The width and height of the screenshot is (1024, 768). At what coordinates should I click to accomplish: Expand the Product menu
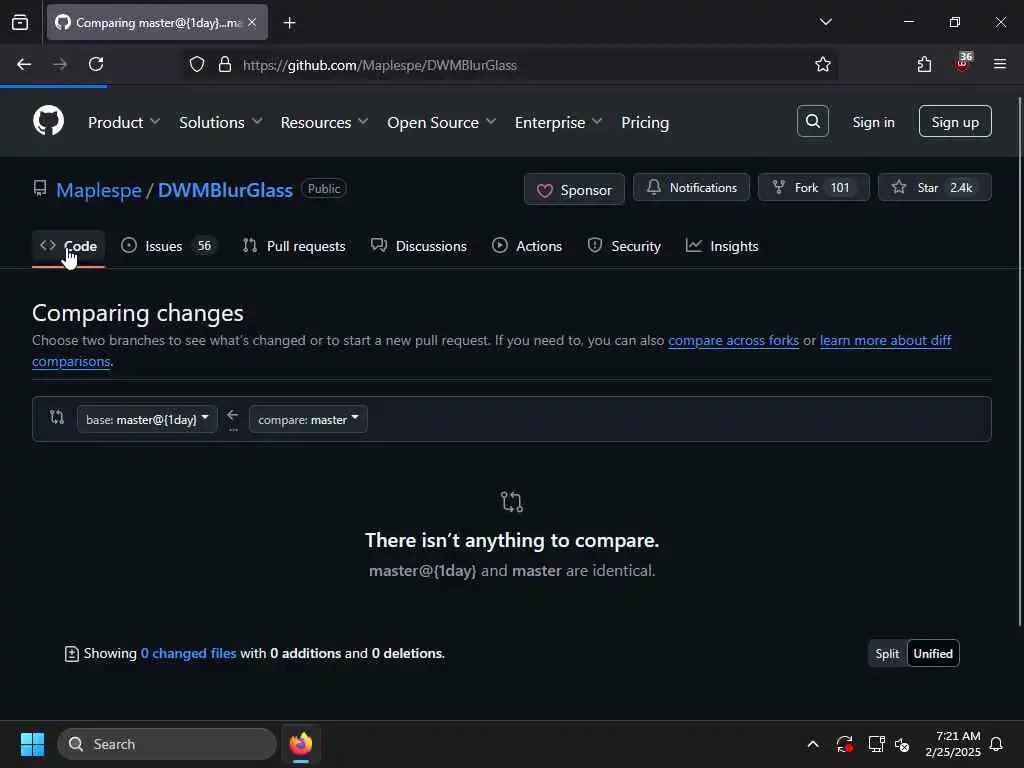[x=123, y=122]
